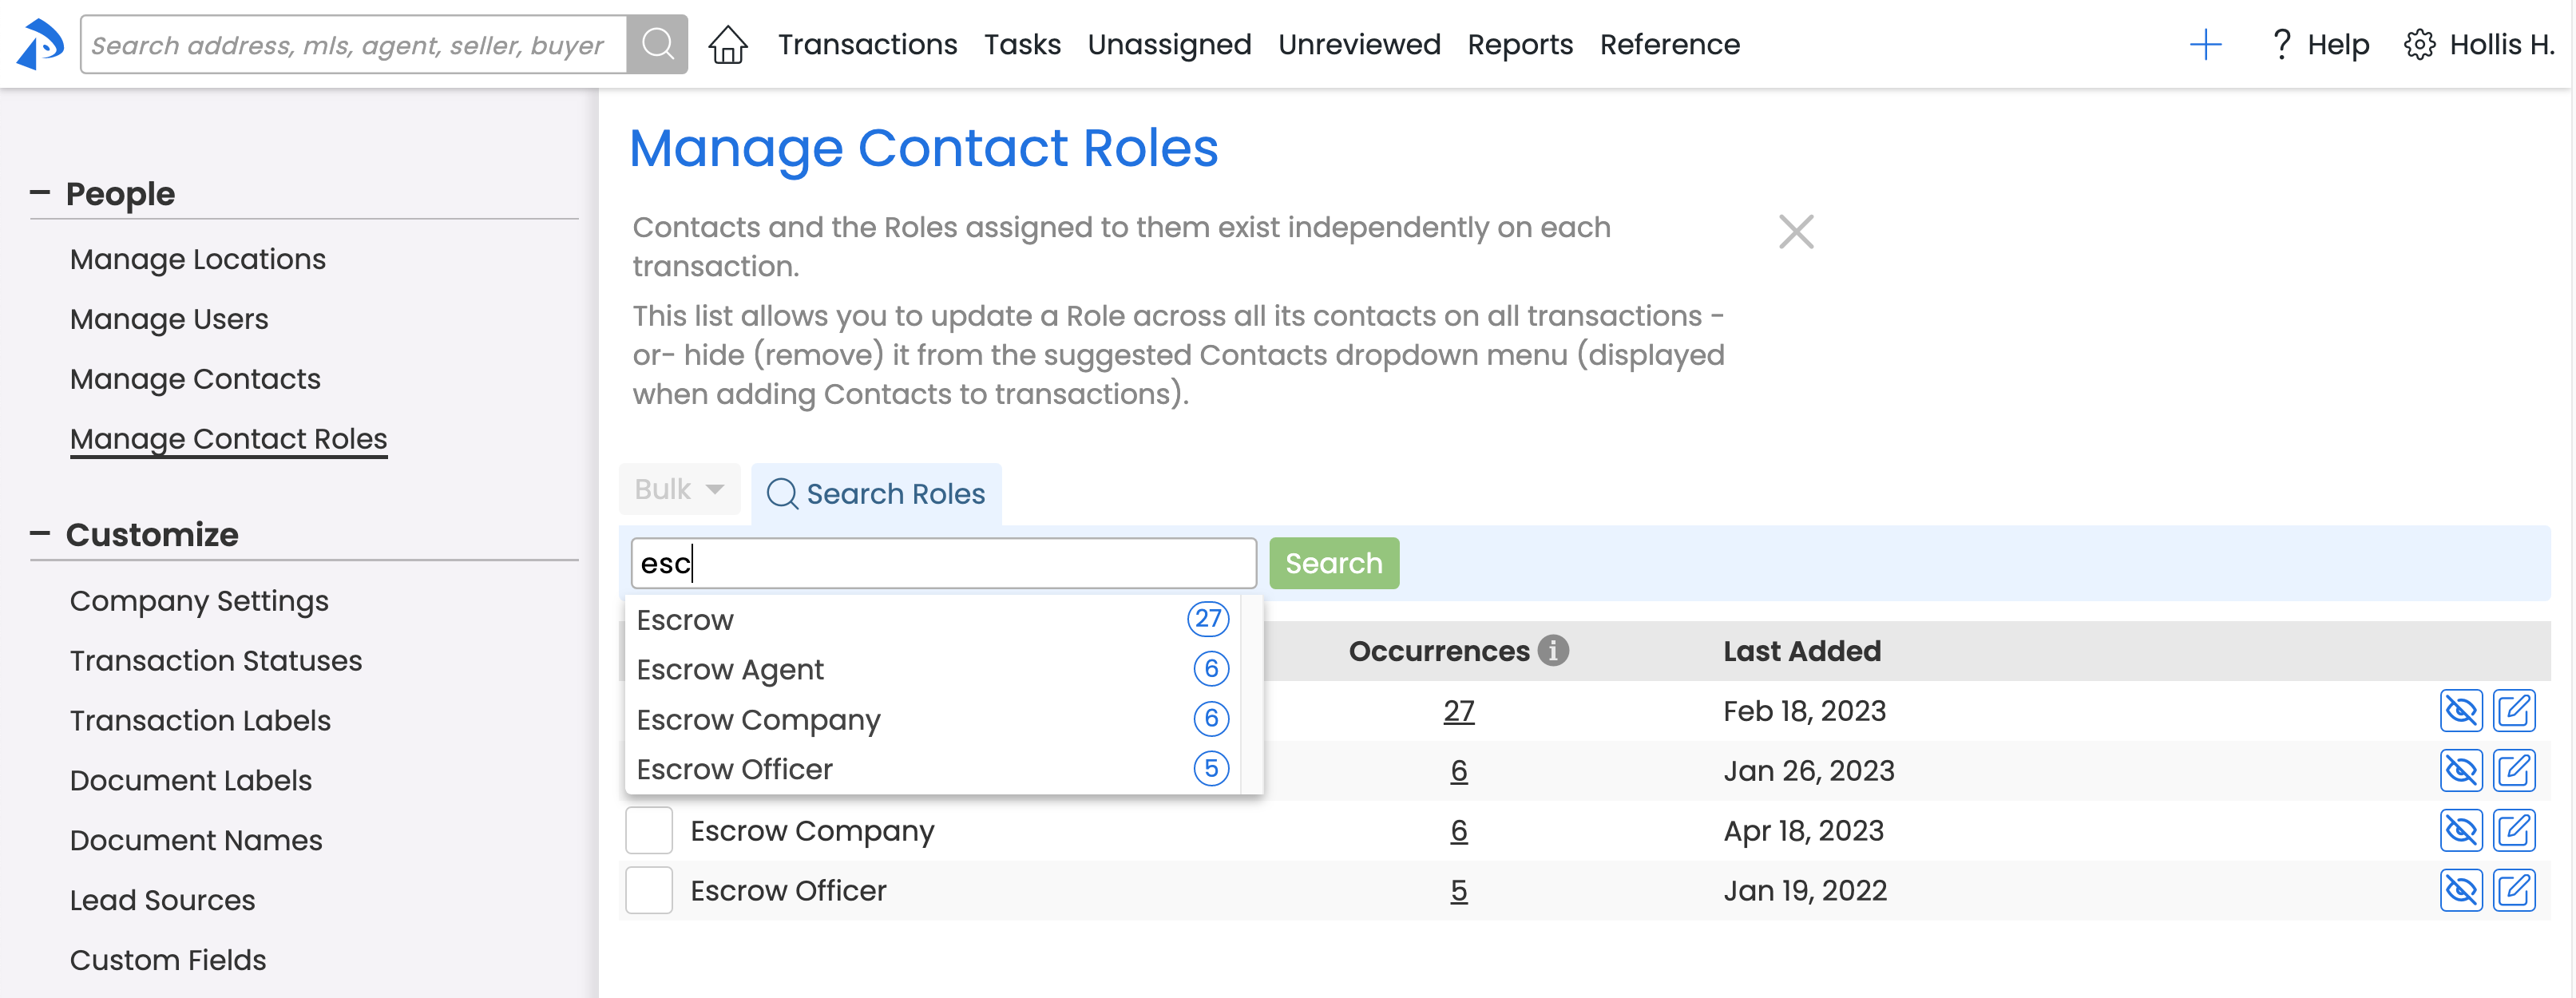Image resolution: width=2576 pixels, height=998 pixels.
Task: Click the home icon in top navigation
Action: pos(727,45)
